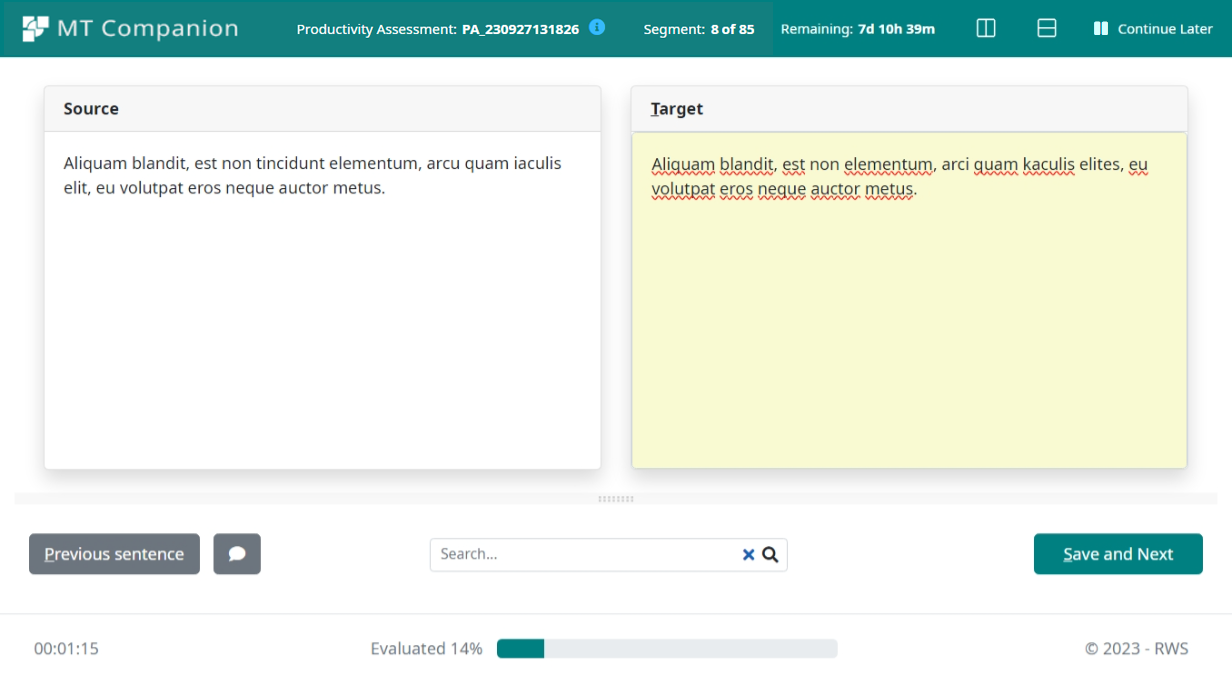1232x682 pixels.
Task: Clear the search field with X
Action: [x=748, y=555]
